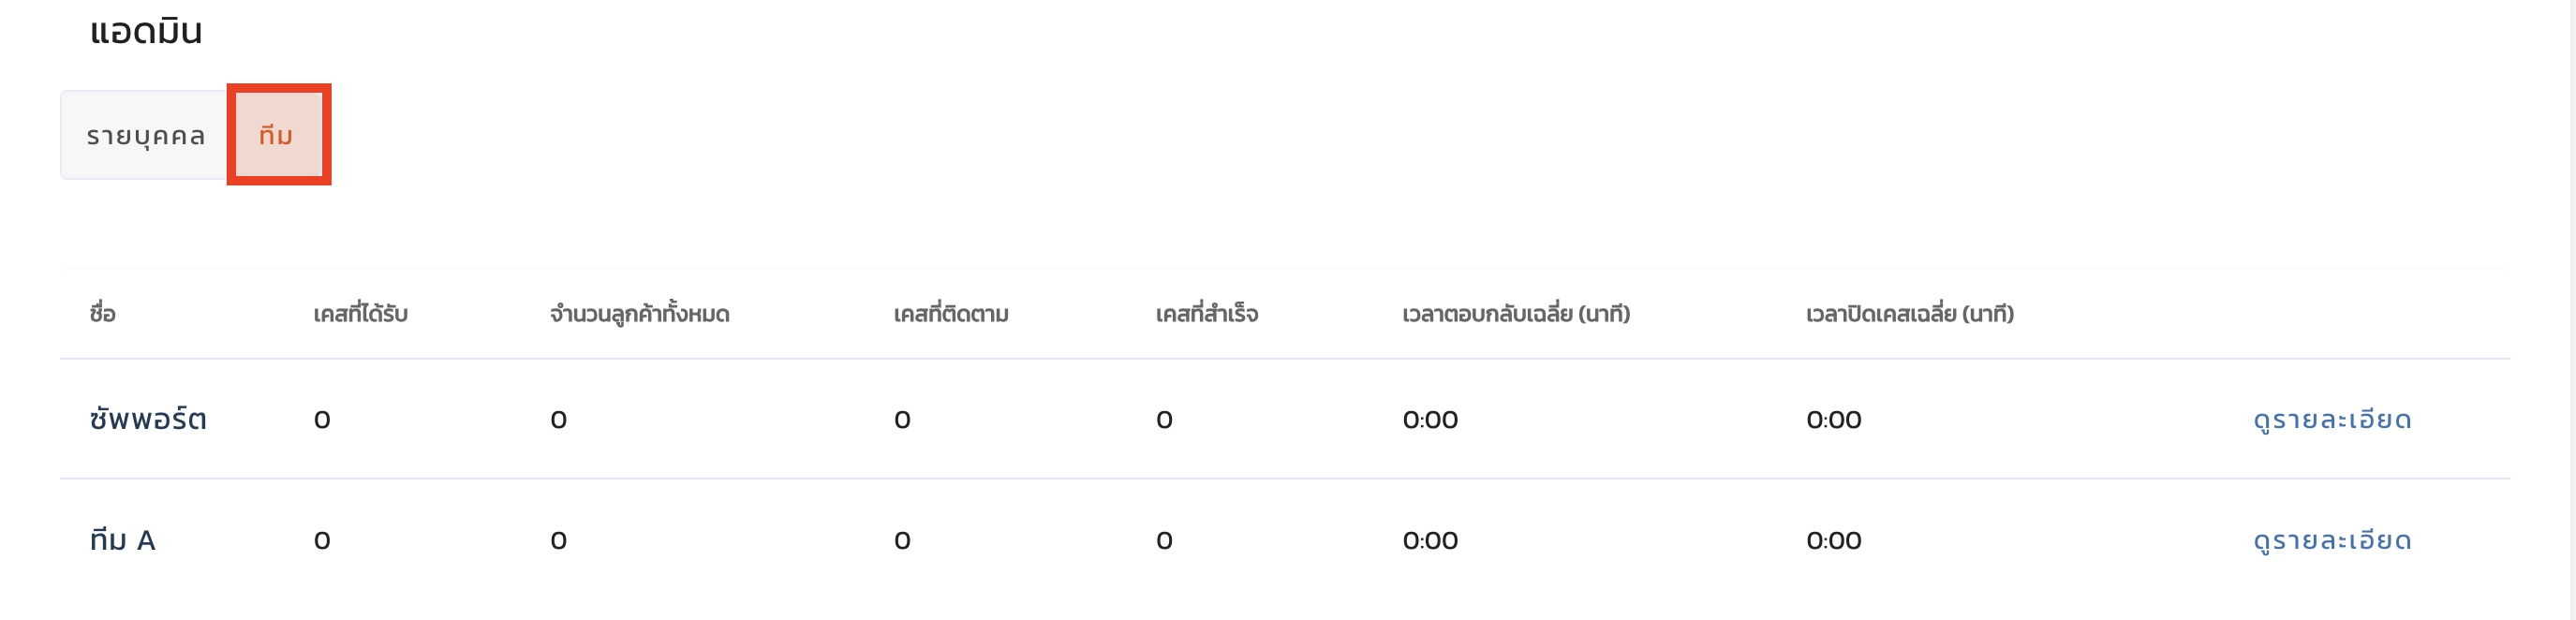Screen dimensions: 2576x620
Task: Click the เคสที่สำเร็จ column header
Action: click(x=1206, y=314)
